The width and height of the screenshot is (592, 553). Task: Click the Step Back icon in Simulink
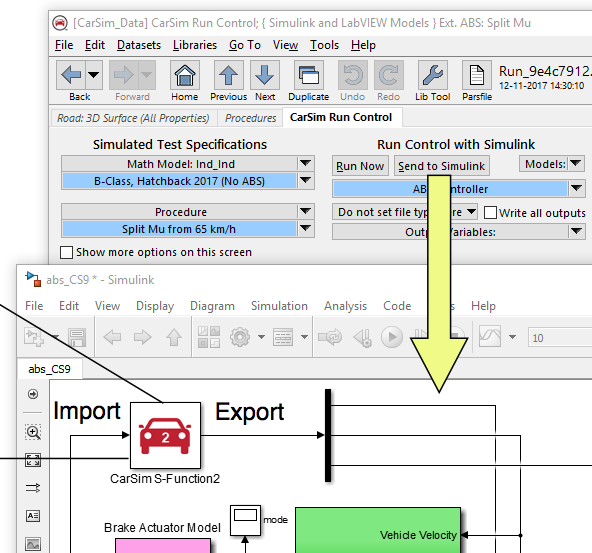click(x=362, y=337)
